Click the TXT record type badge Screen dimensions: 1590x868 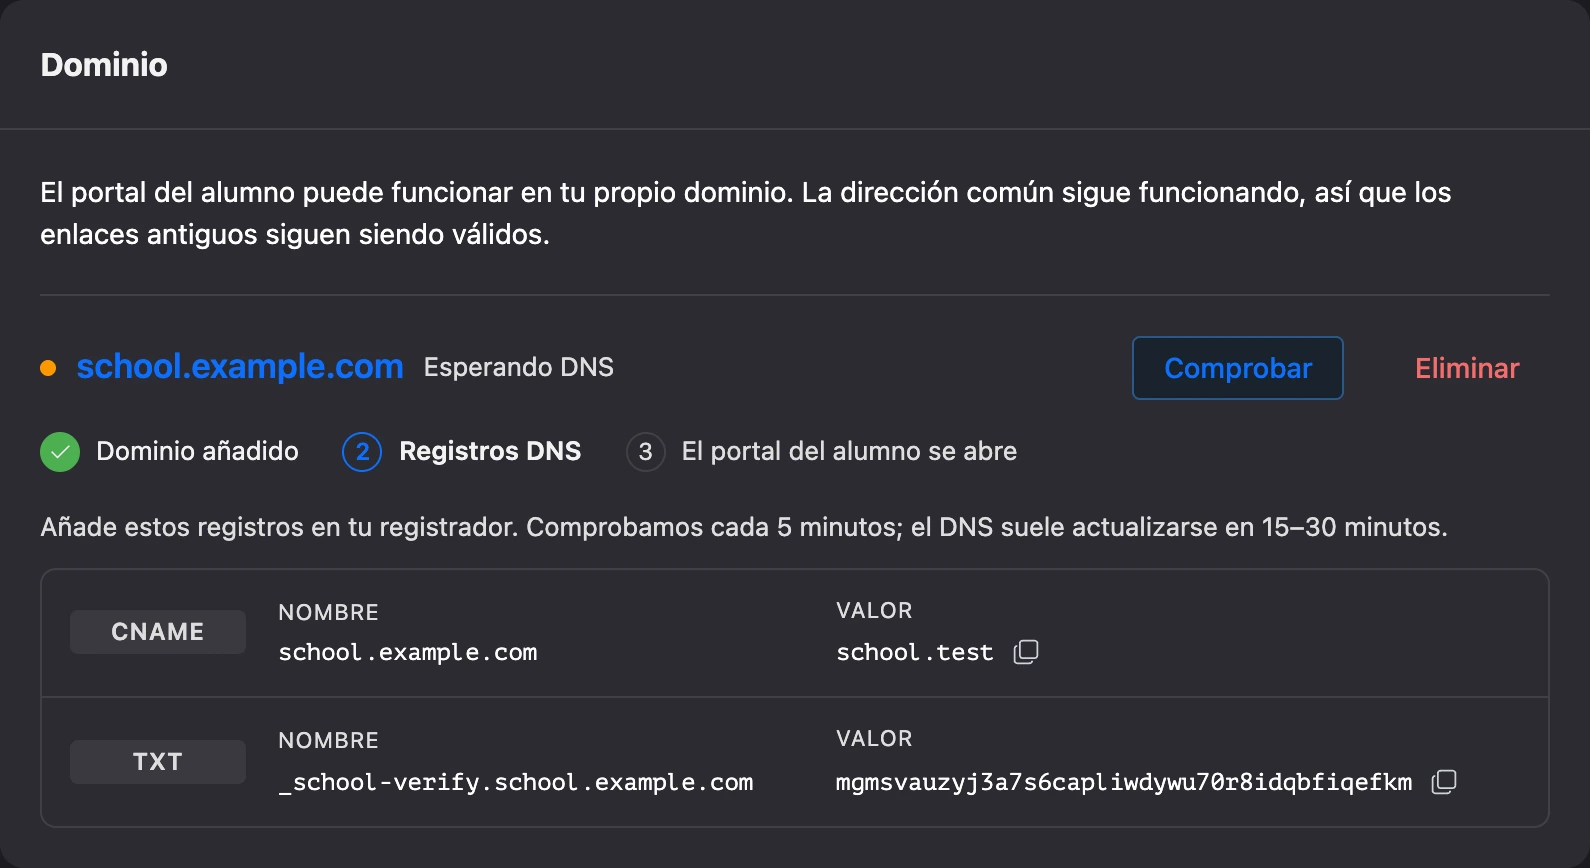tap(158, 762)
